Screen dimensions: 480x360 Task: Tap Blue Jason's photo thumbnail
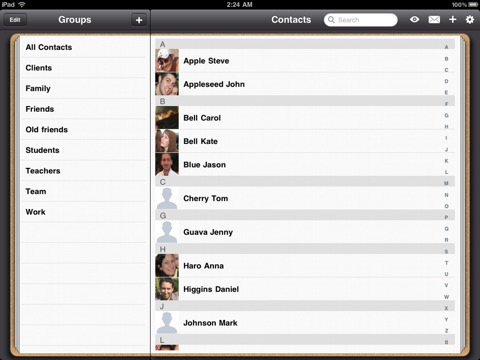[167, 164]
